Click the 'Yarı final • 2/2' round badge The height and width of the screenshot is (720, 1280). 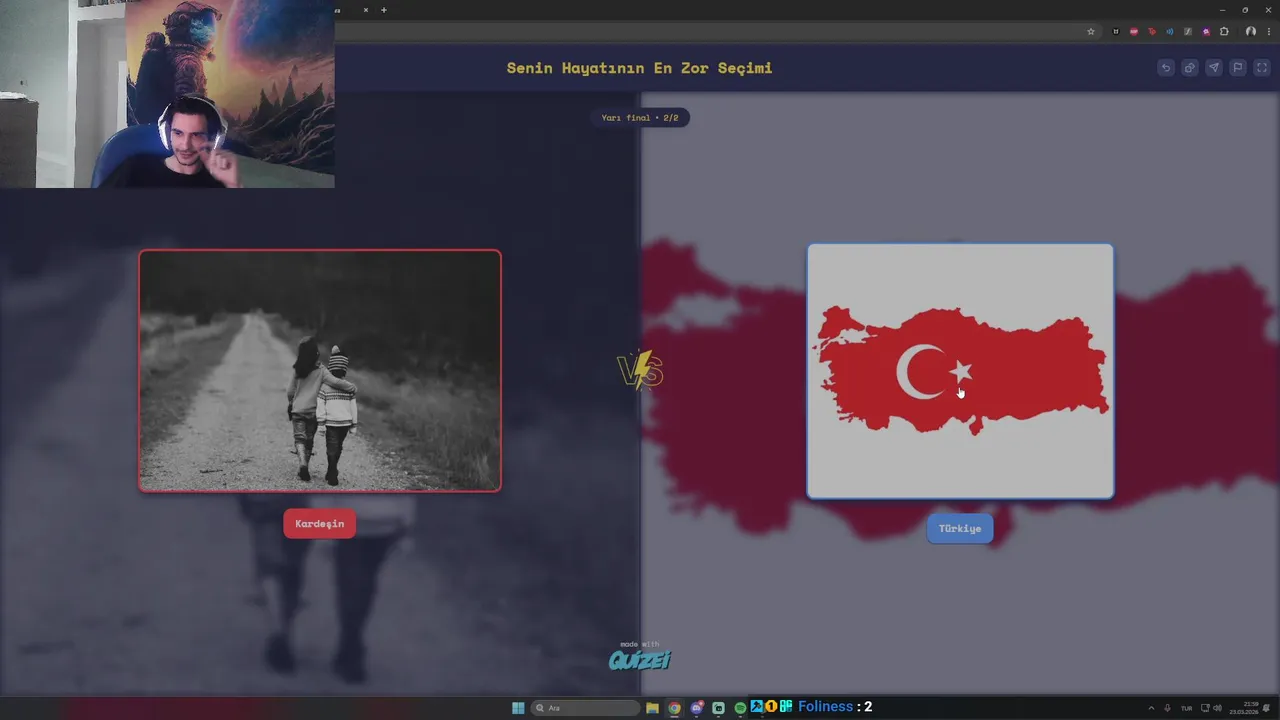coord(640,118)
